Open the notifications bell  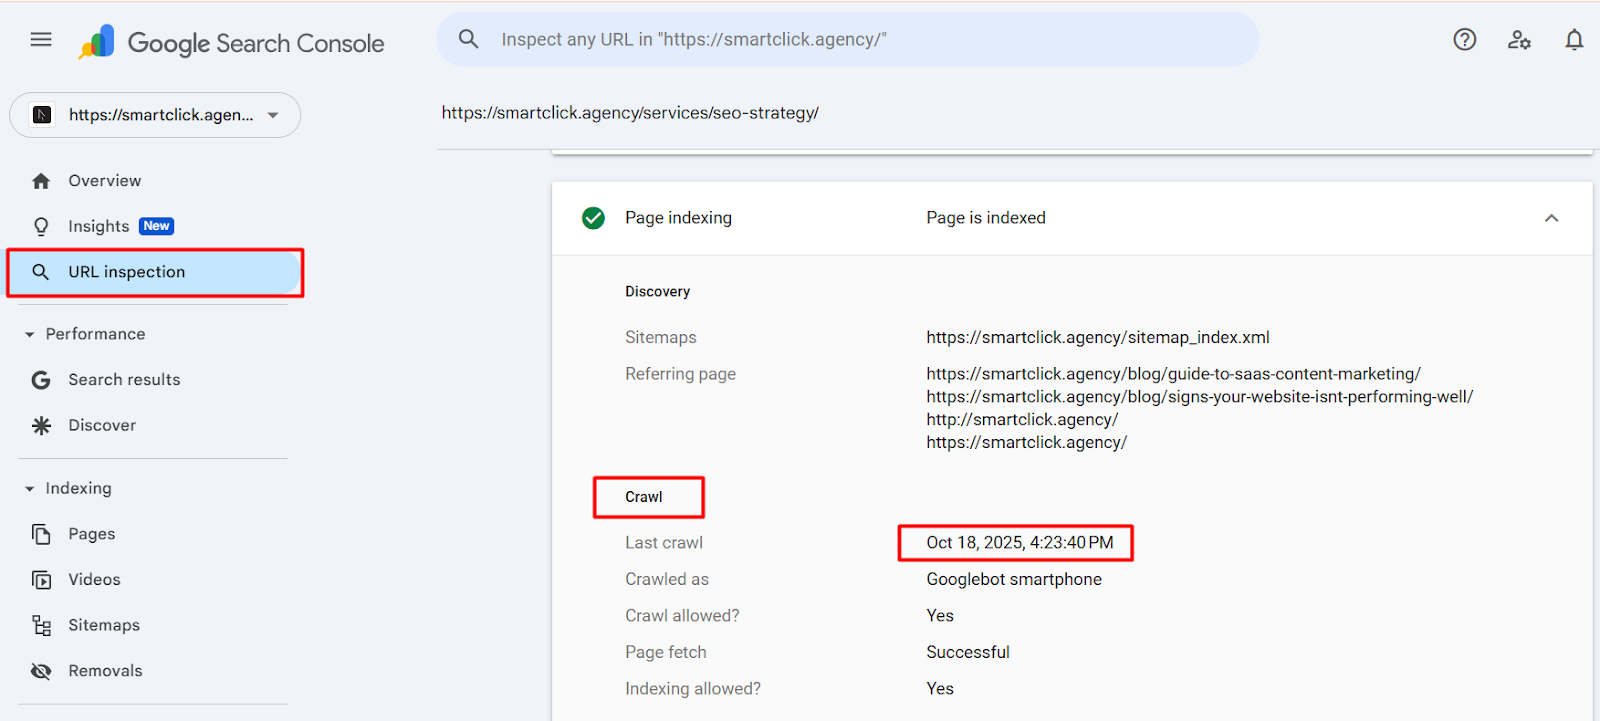[1574, 39]
